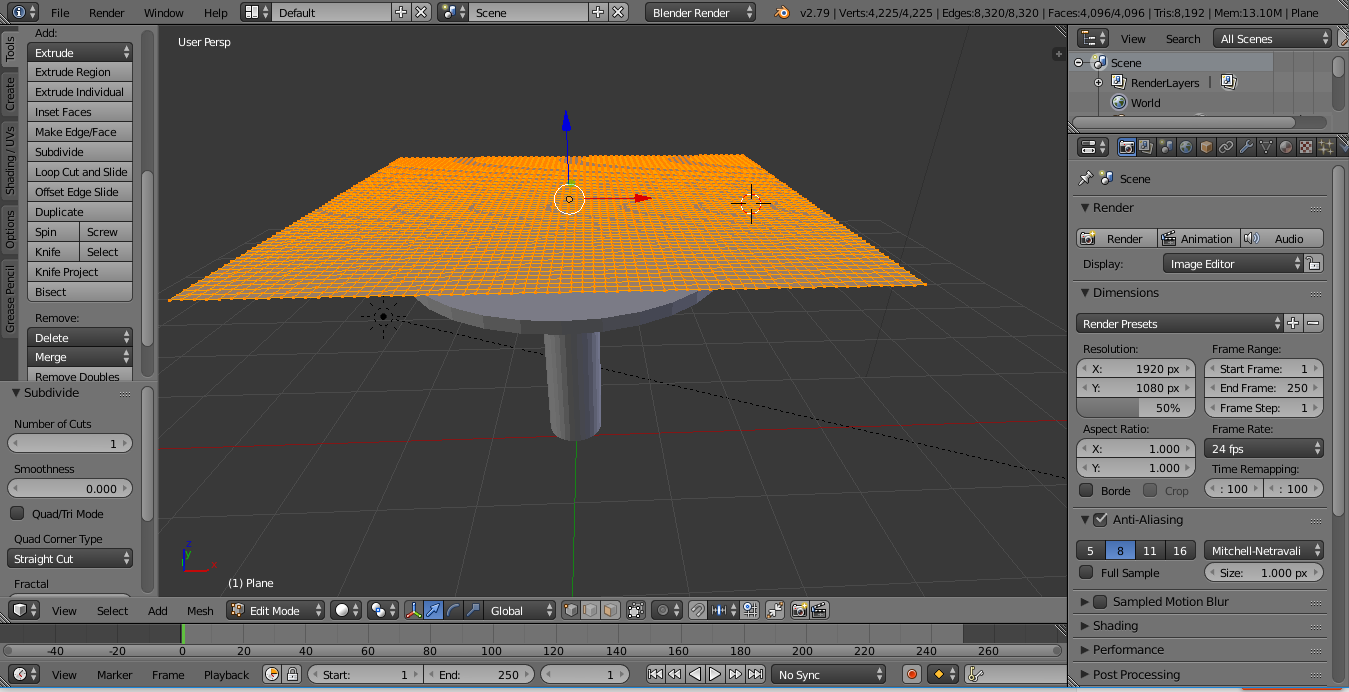Open the Texture properties tab (checker icon)
Image resolution: width=1349 pixels, height=692 pixels.
(1306, 147)
